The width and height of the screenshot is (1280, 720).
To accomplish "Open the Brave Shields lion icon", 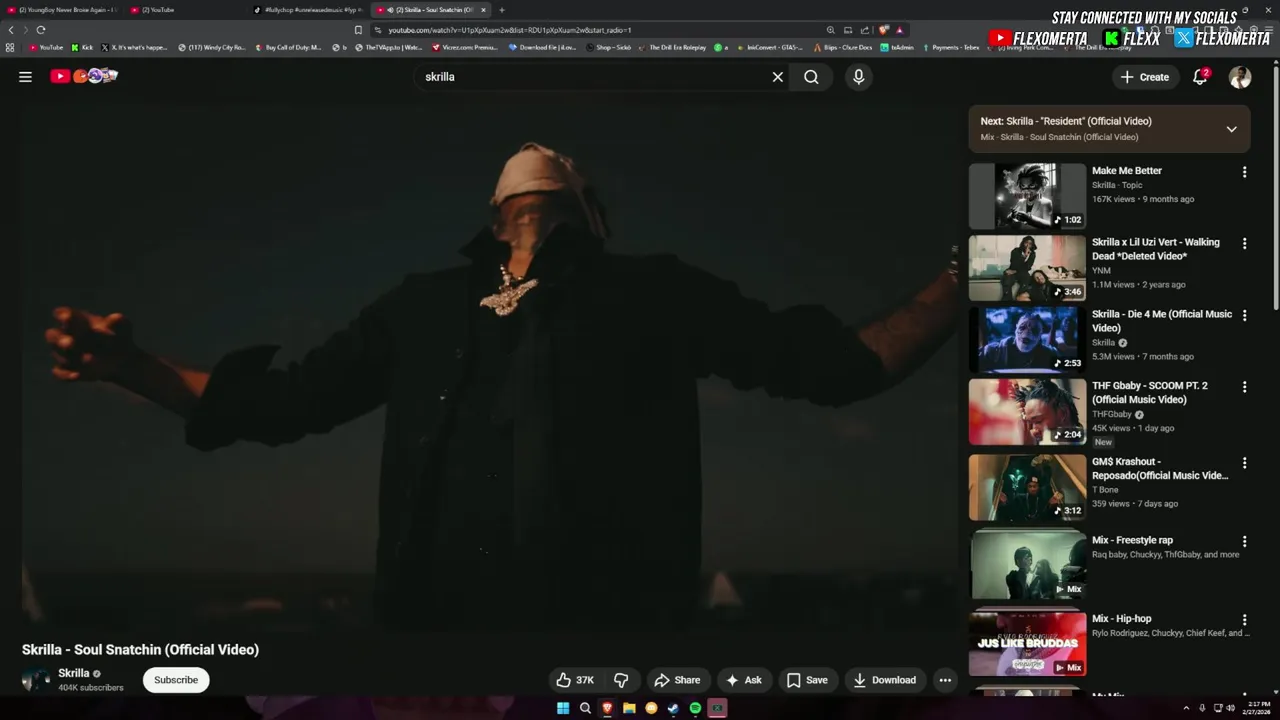I will tap(883, 30).
